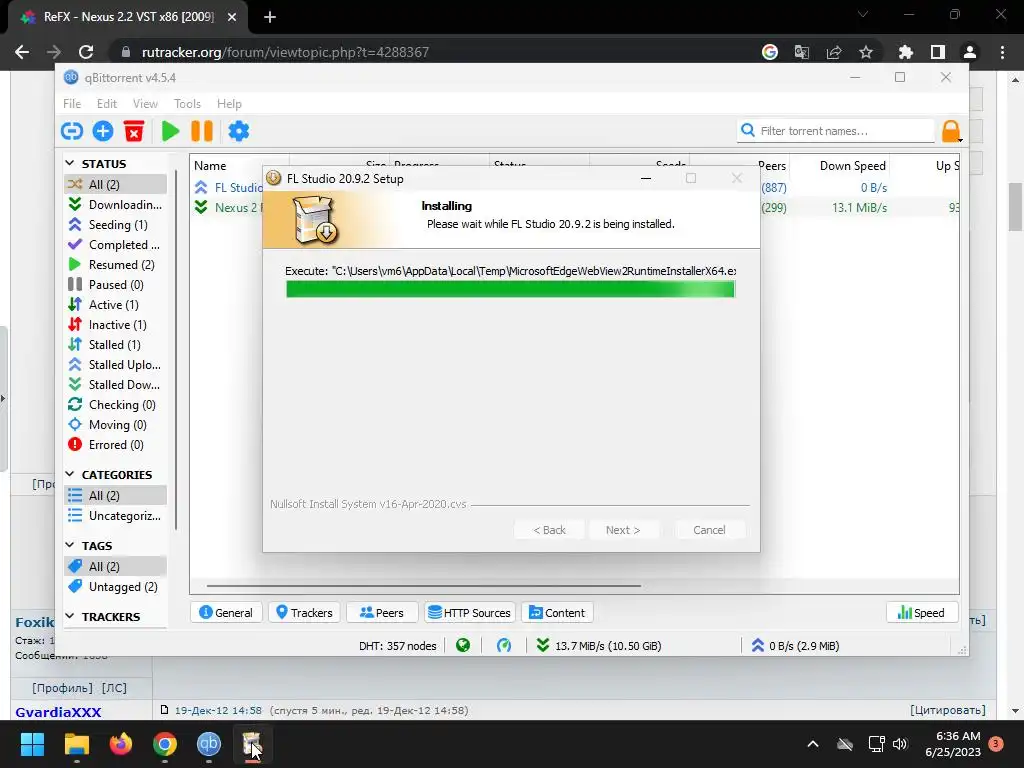Open the File menu in qBittorrent

pos(72,104)
